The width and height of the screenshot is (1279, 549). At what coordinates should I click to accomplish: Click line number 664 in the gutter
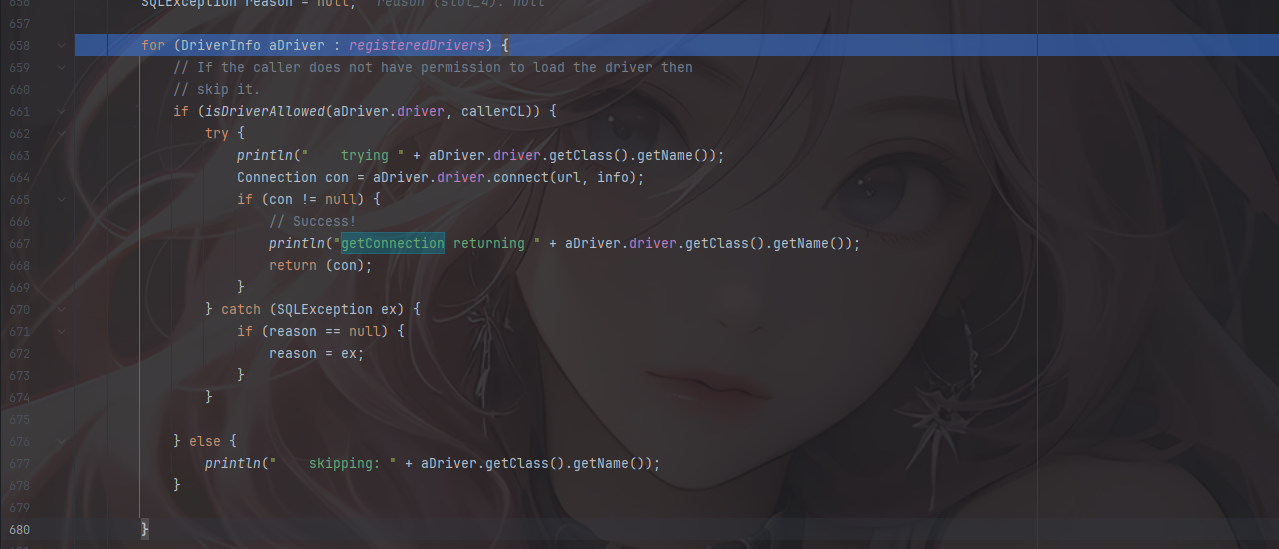[19, 178]
